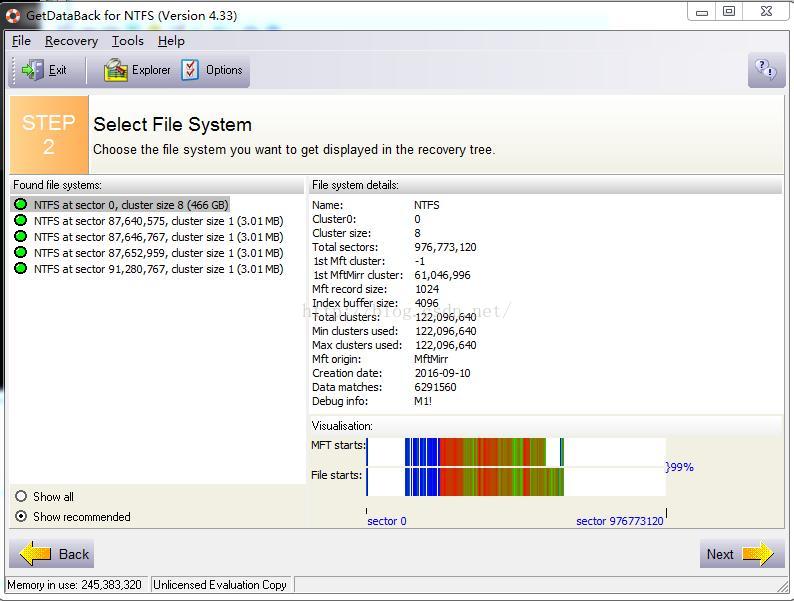Click the File system details header
794x601 pixels.
(x=355, y=185)
